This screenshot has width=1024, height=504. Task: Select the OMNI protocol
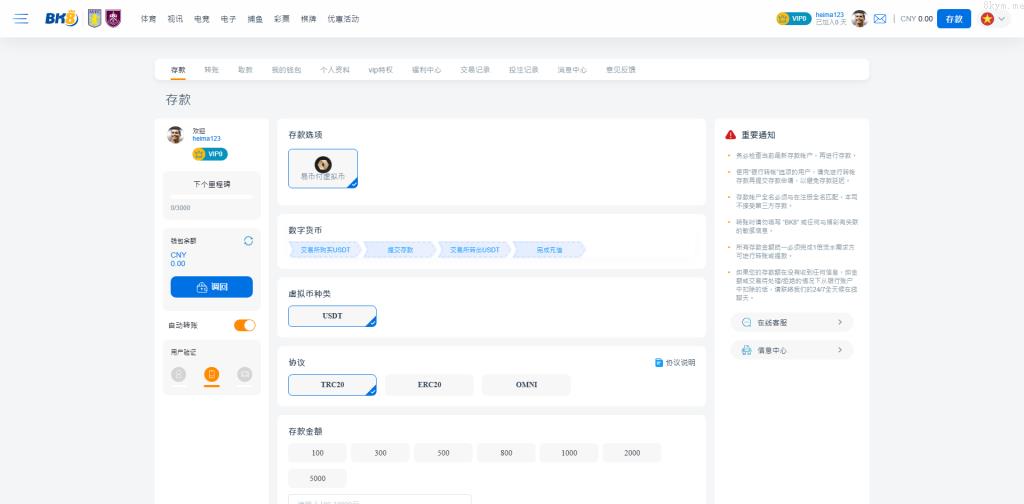pyautogui.click(x=526, y=384)
